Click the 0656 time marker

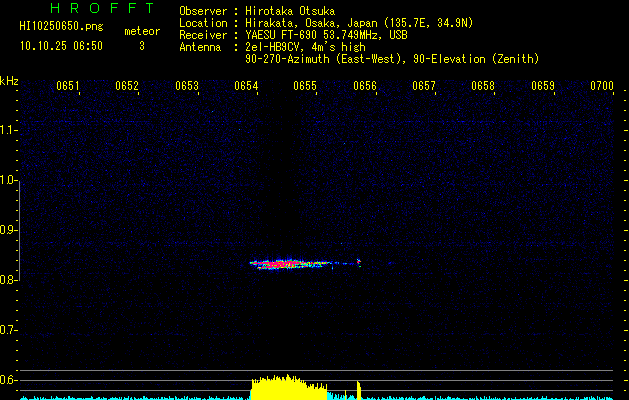(x=365, y=86)
